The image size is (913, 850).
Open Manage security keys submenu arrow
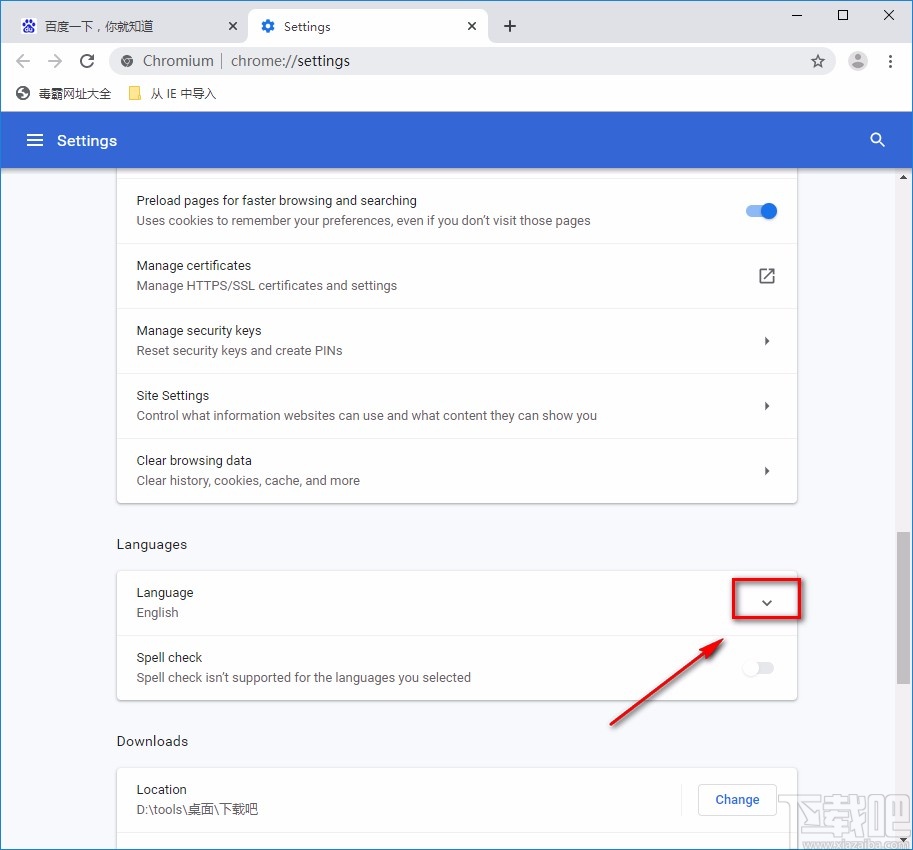pos(766,341)
